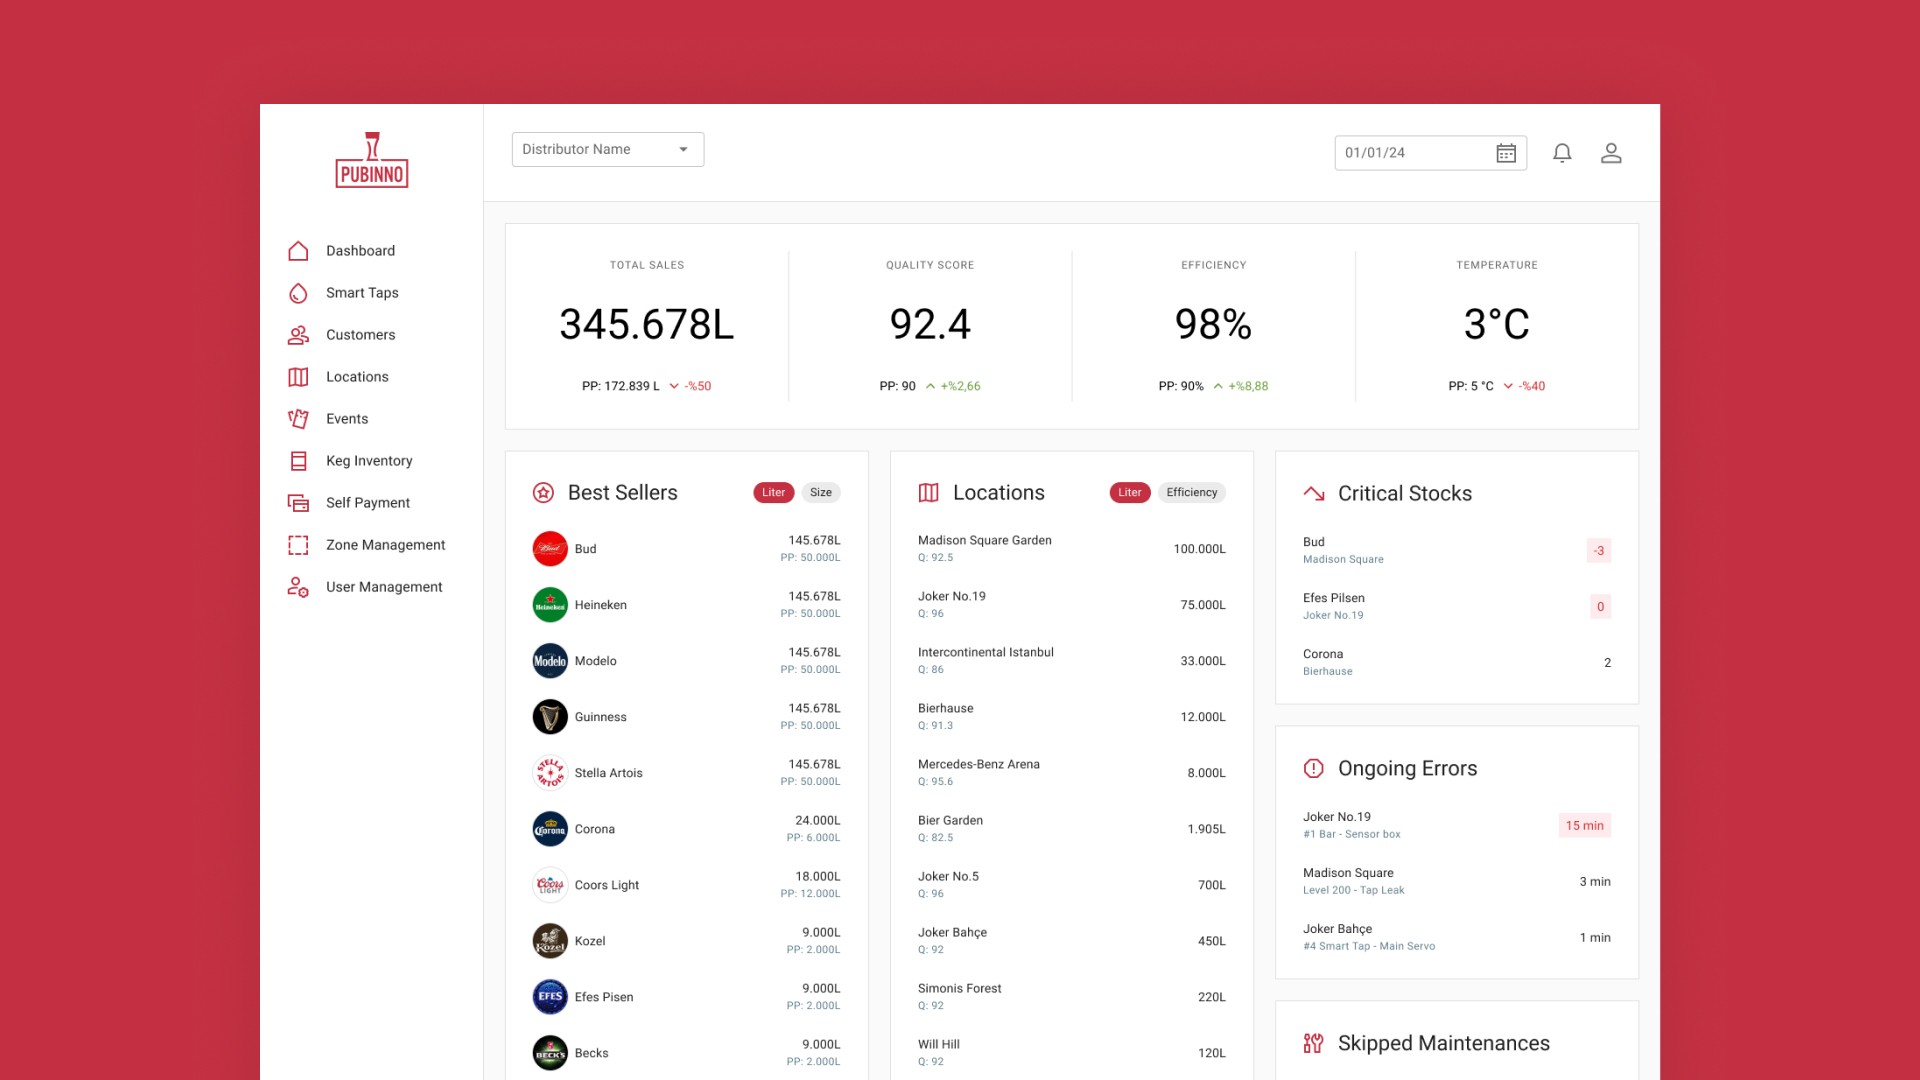Click the Zone Management dashed-square icon

point(298,545)
